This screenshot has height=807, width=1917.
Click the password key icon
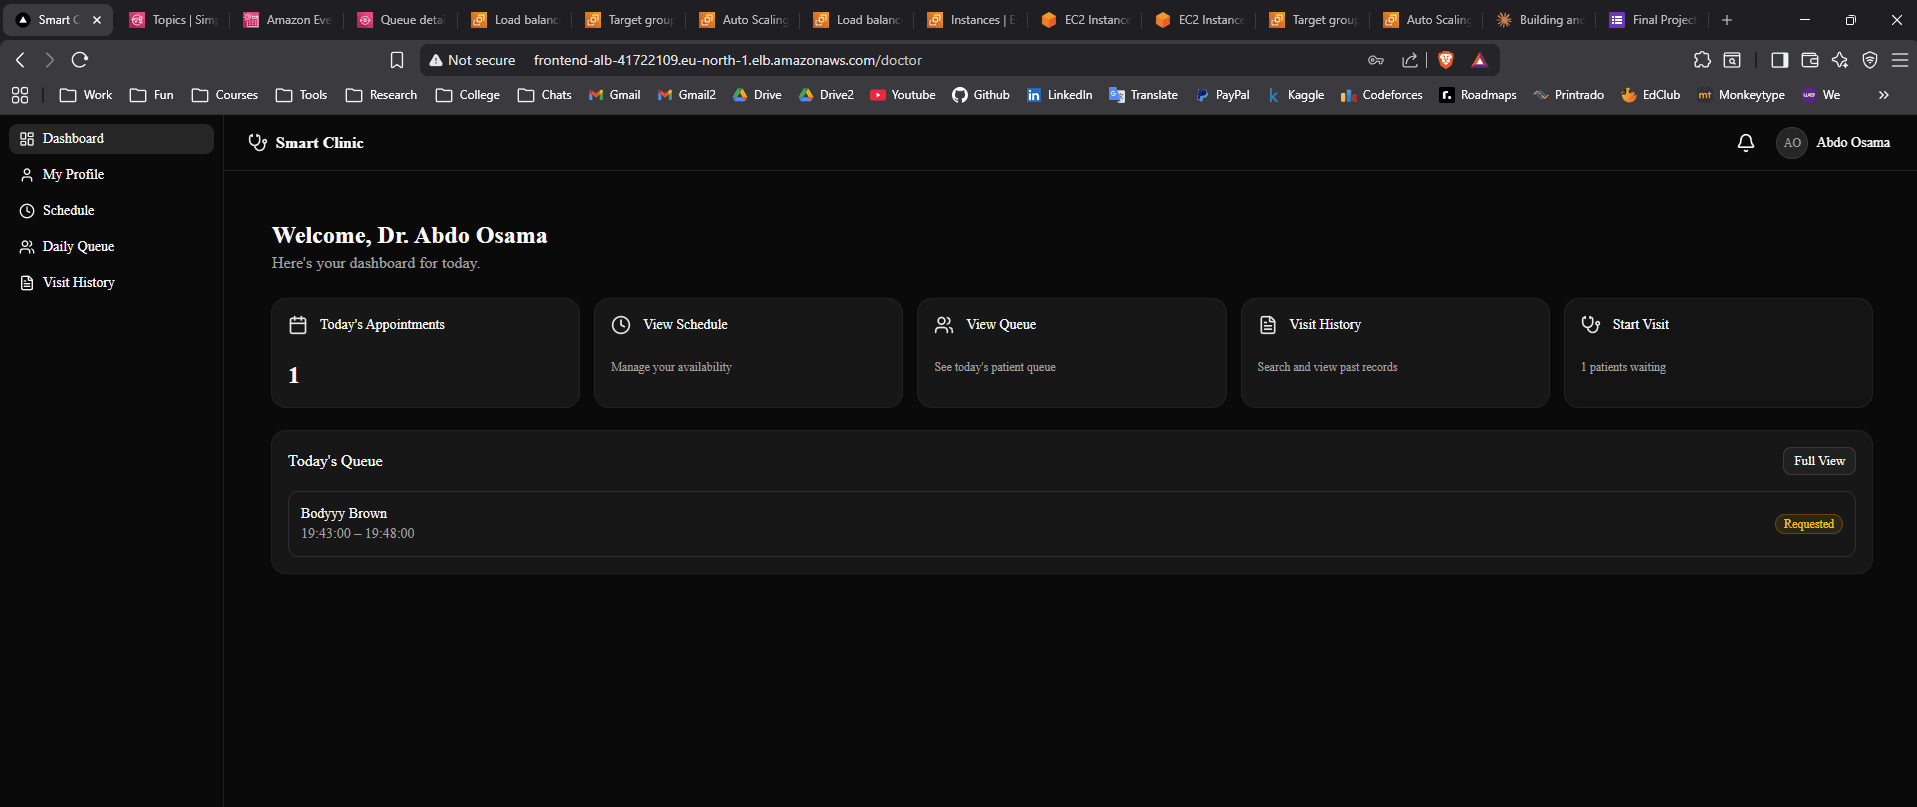pyautogui.click(x=1376, y=60)
